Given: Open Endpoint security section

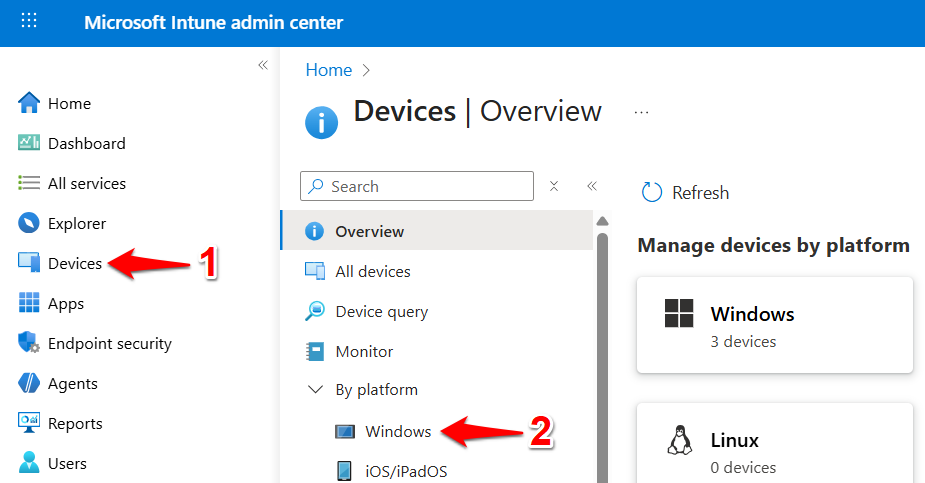Looking at the screenshot, I should click(x=110, y=344).
